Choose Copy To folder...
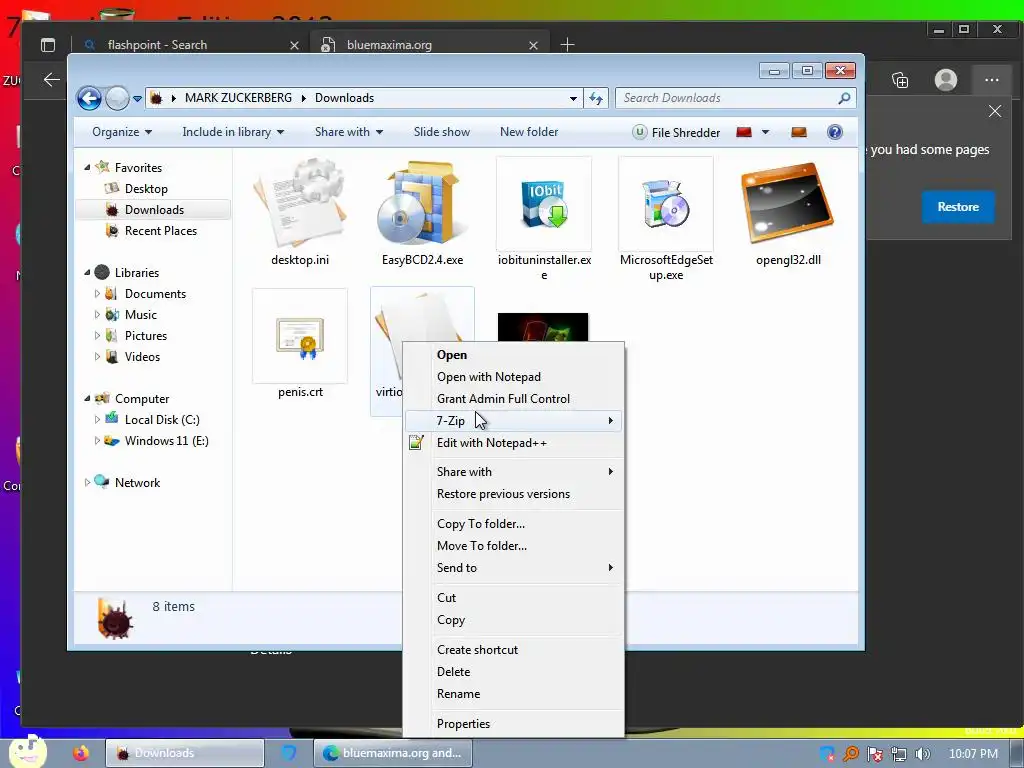The width and height of the screenshot is (1024, 768). (x=513, y=524)
